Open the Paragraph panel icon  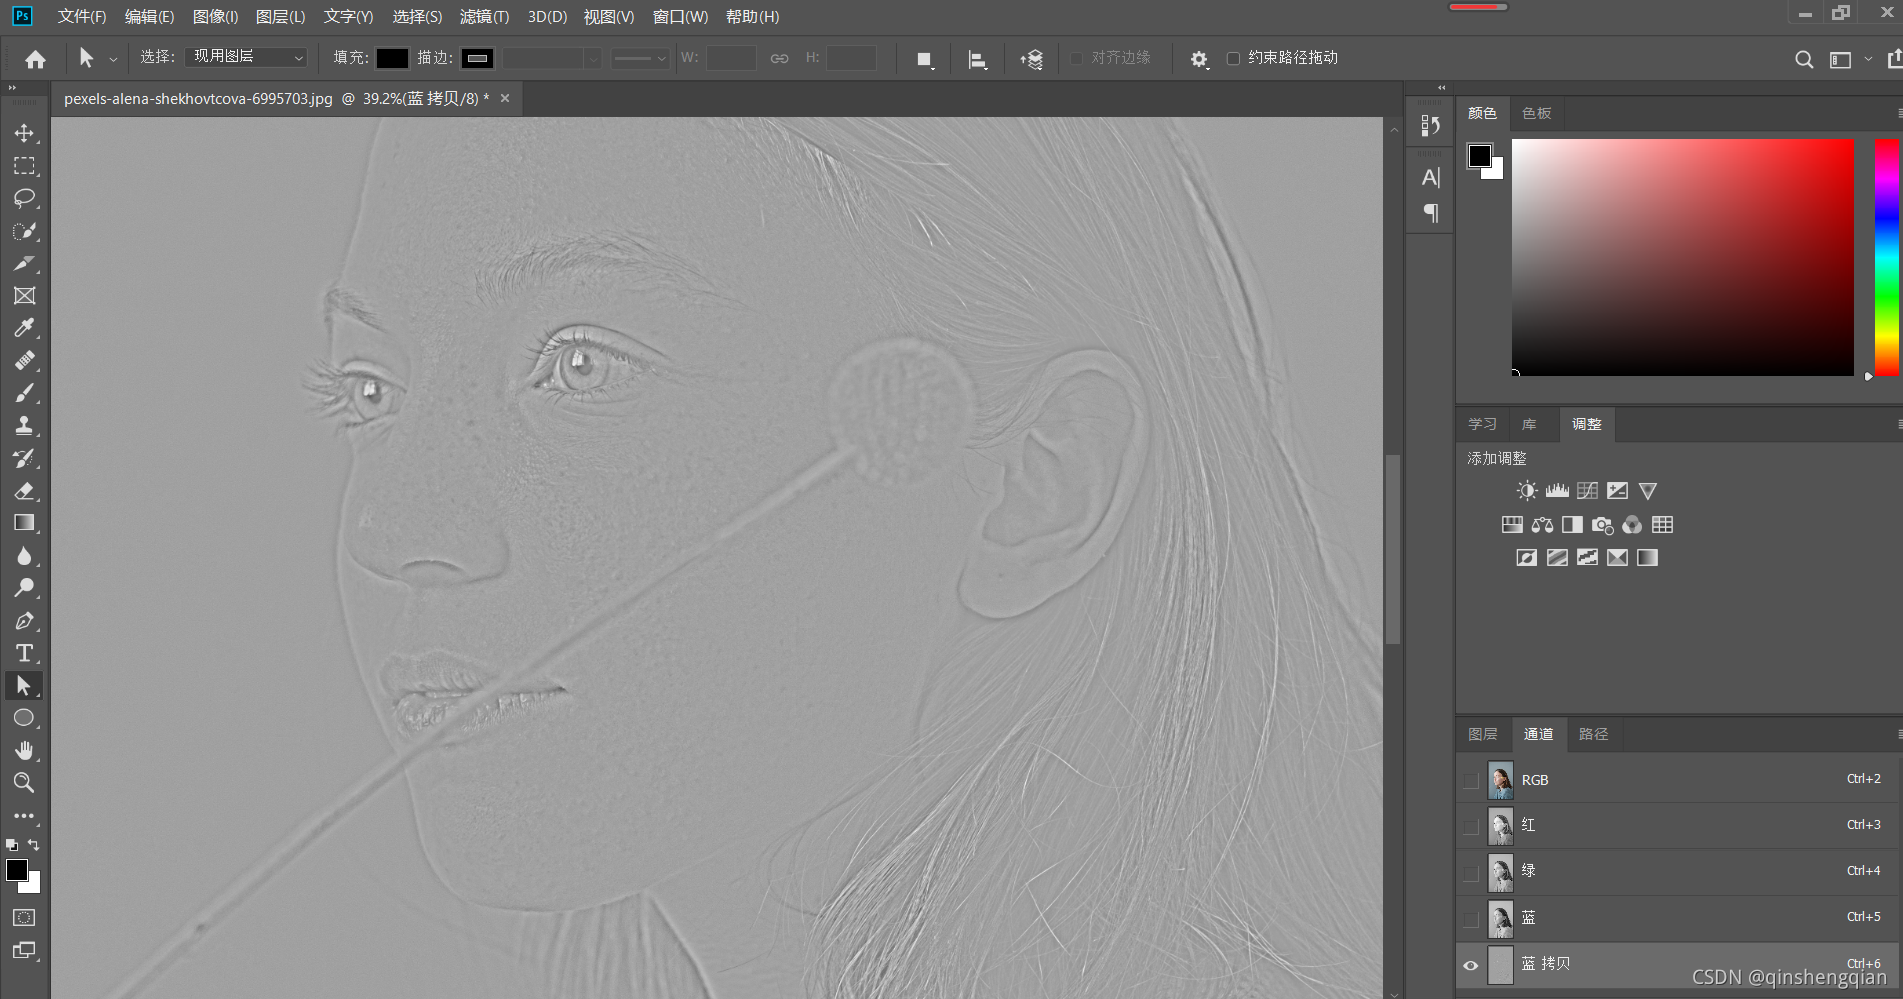pyautogui.click(x=1431, y=213)
